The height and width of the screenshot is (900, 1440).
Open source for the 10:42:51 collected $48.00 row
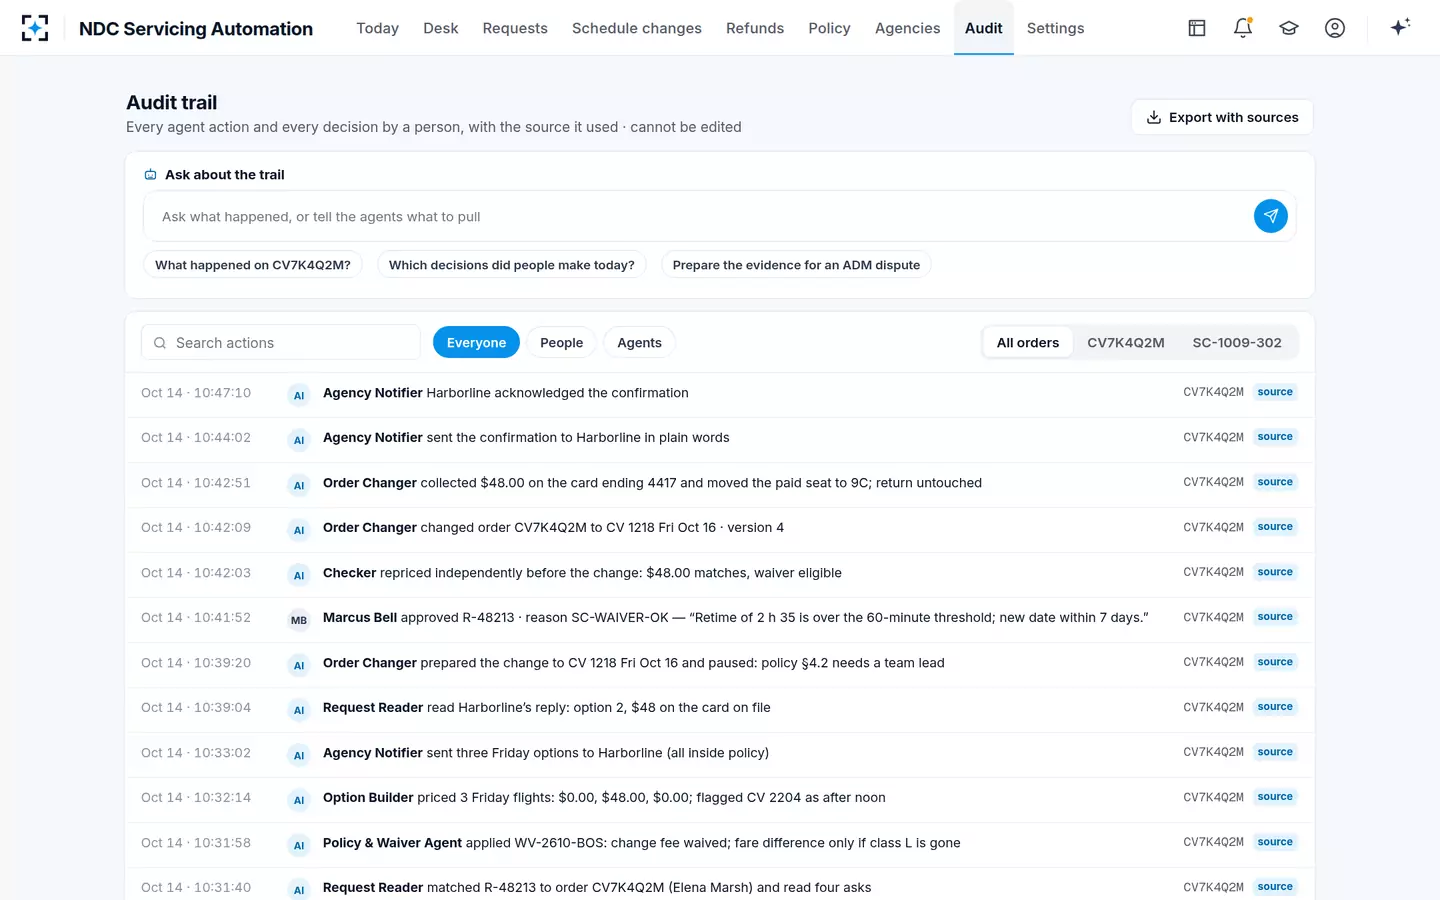pyautogui.click(x=1275, y=482)
